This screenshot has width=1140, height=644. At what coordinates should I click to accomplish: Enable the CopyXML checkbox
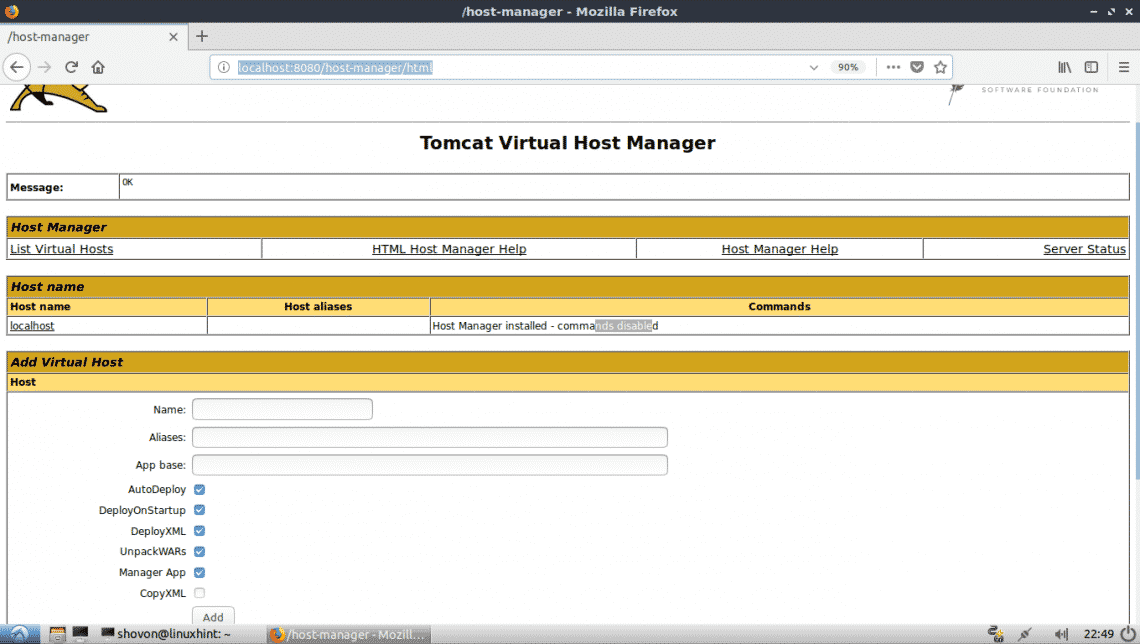(199, 593)
